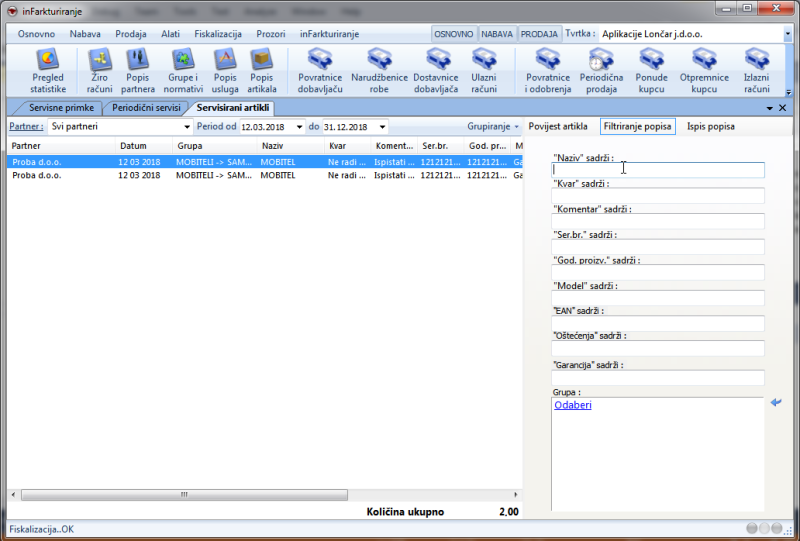Open Narudžbenice robe icon
The width and height of the screenshot is (800, 541).
(379, 71)
